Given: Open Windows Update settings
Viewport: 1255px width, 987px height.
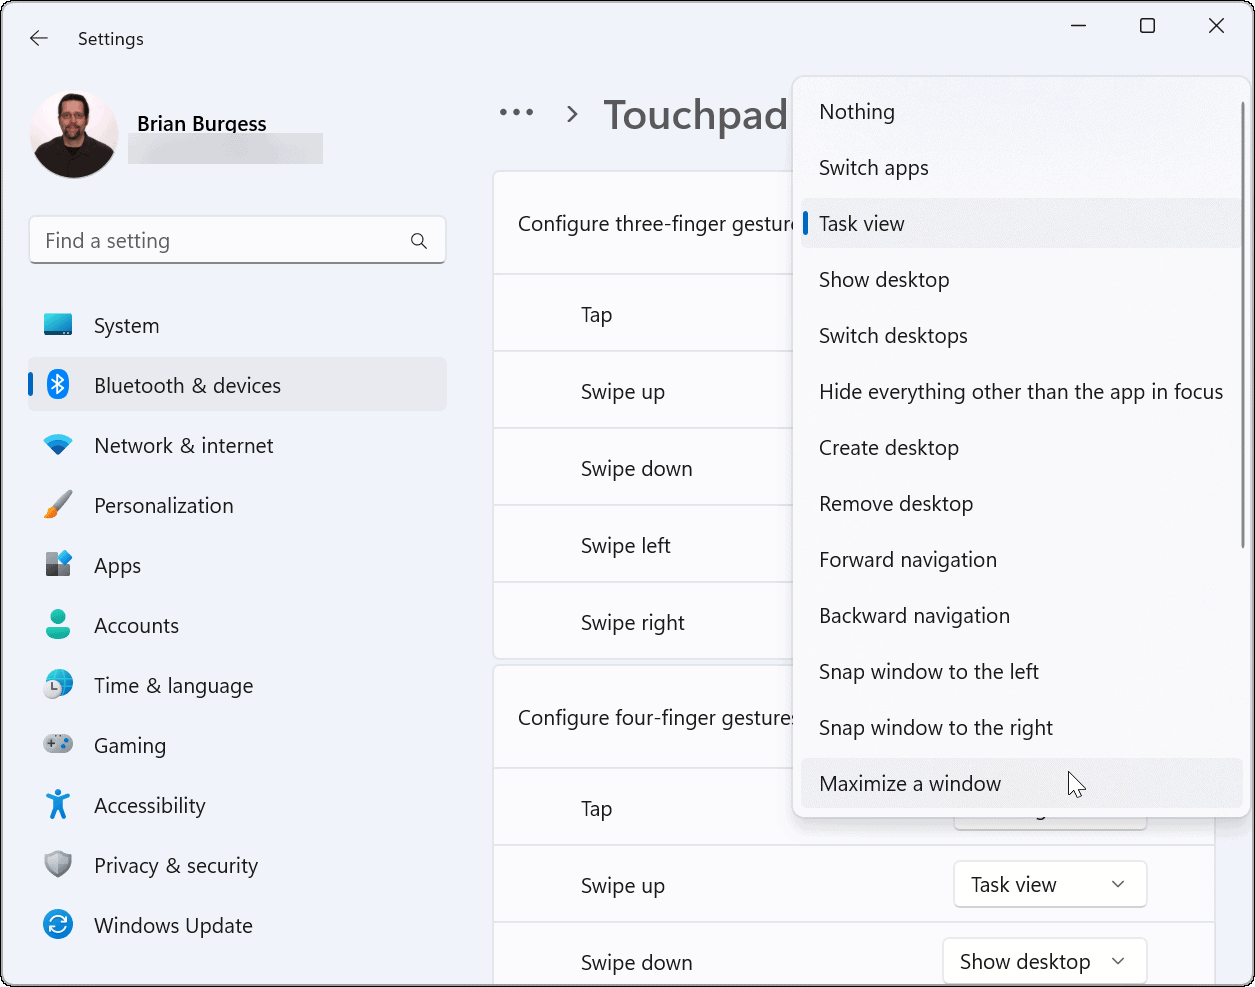Looking at the screenshot, I should (x=58, y=925).
